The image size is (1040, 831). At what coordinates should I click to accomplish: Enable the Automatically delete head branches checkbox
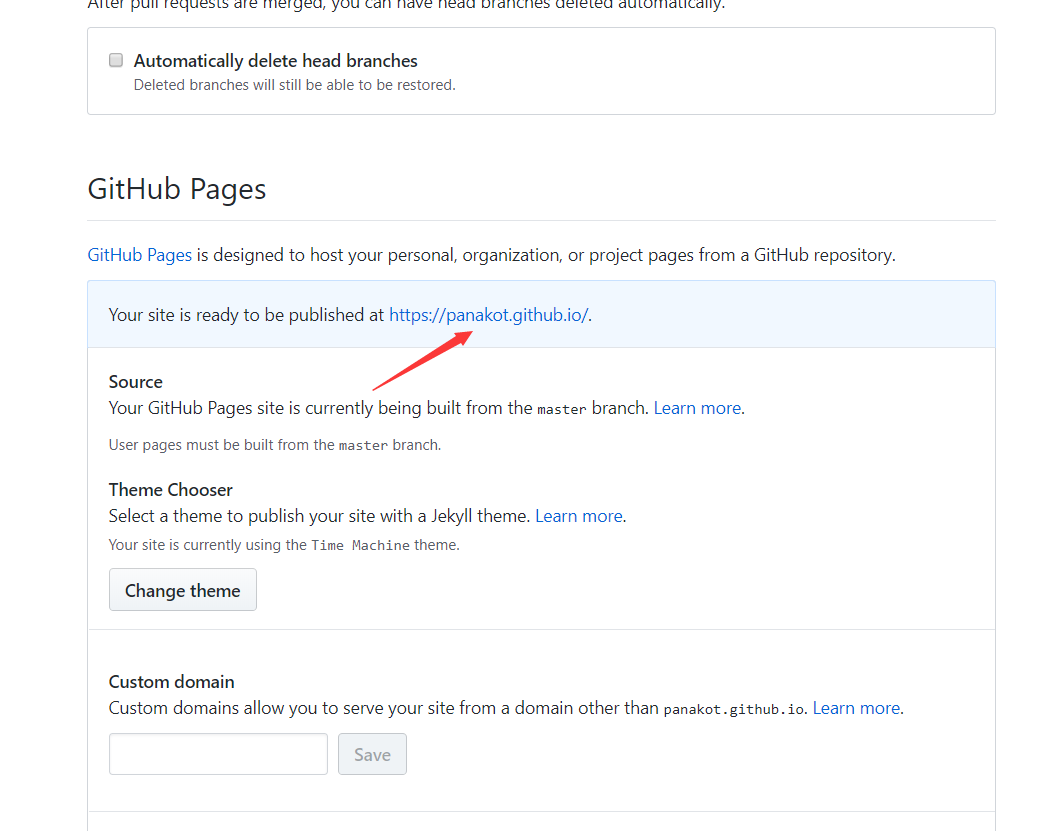coord(116,60)
